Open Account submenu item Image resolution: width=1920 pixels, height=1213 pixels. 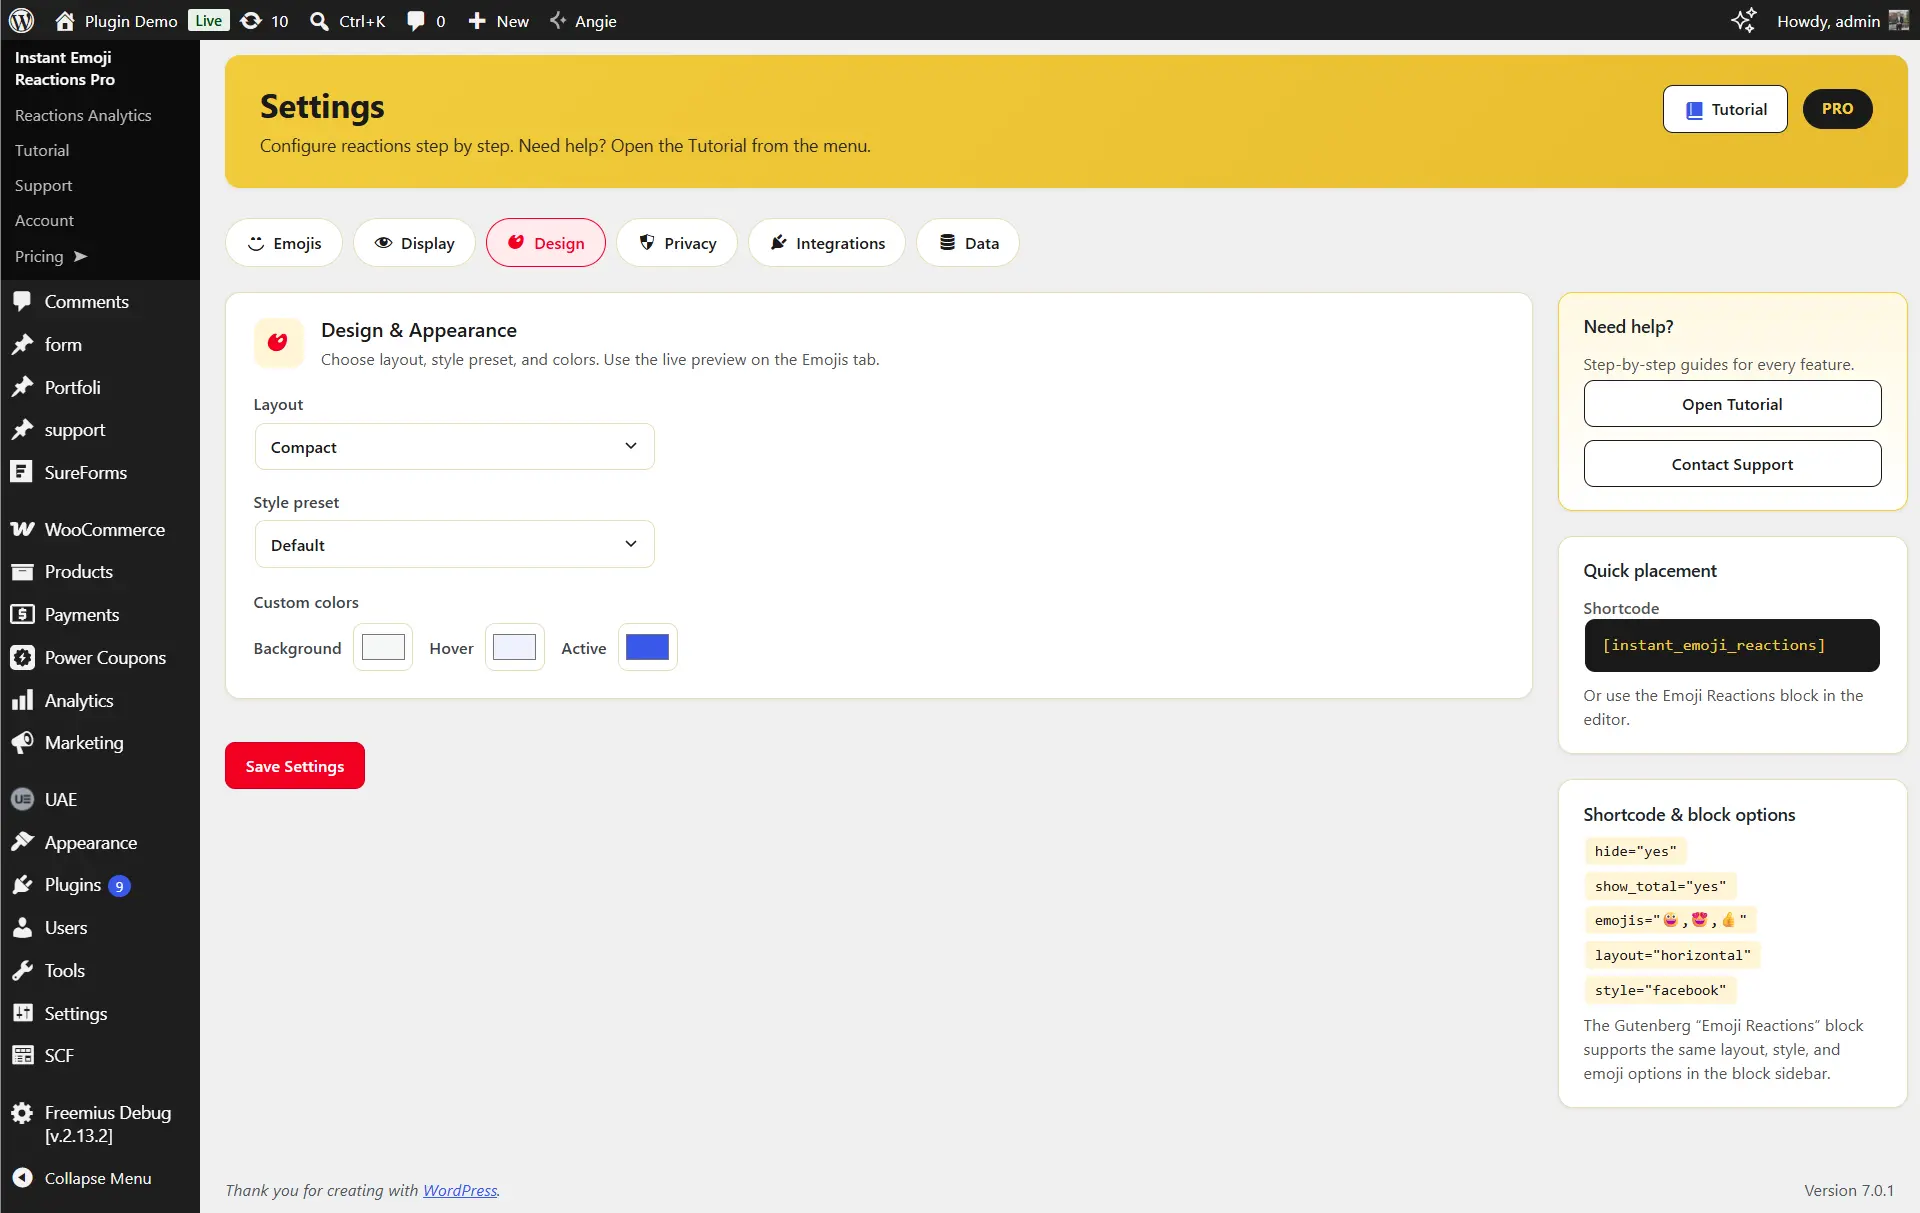click(44, 220)
